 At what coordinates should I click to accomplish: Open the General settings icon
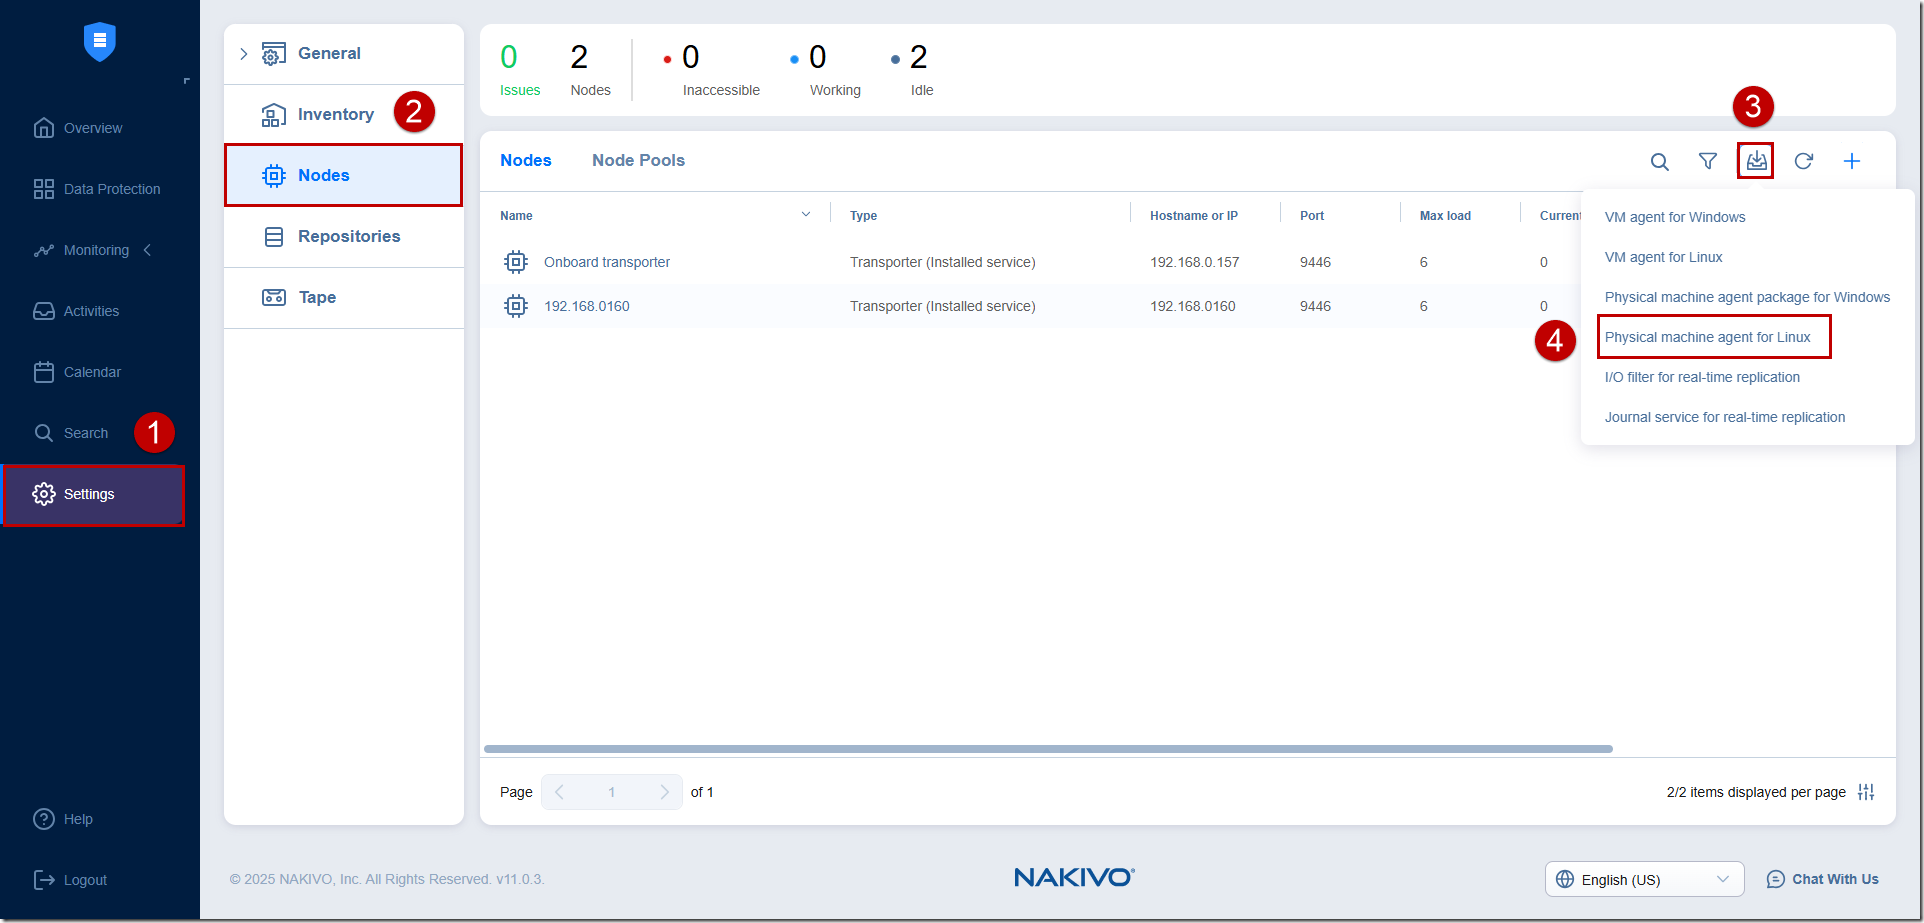tap(274, 54)
